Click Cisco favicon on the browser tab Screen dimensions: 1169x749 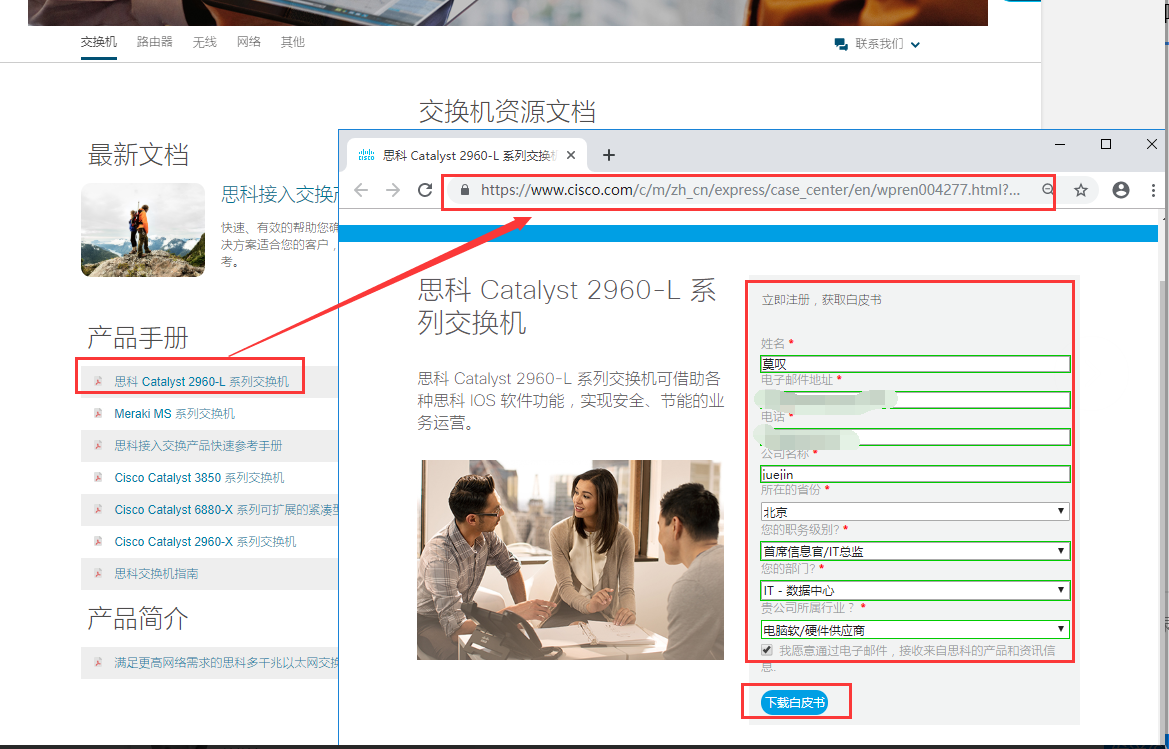(366, 155)
